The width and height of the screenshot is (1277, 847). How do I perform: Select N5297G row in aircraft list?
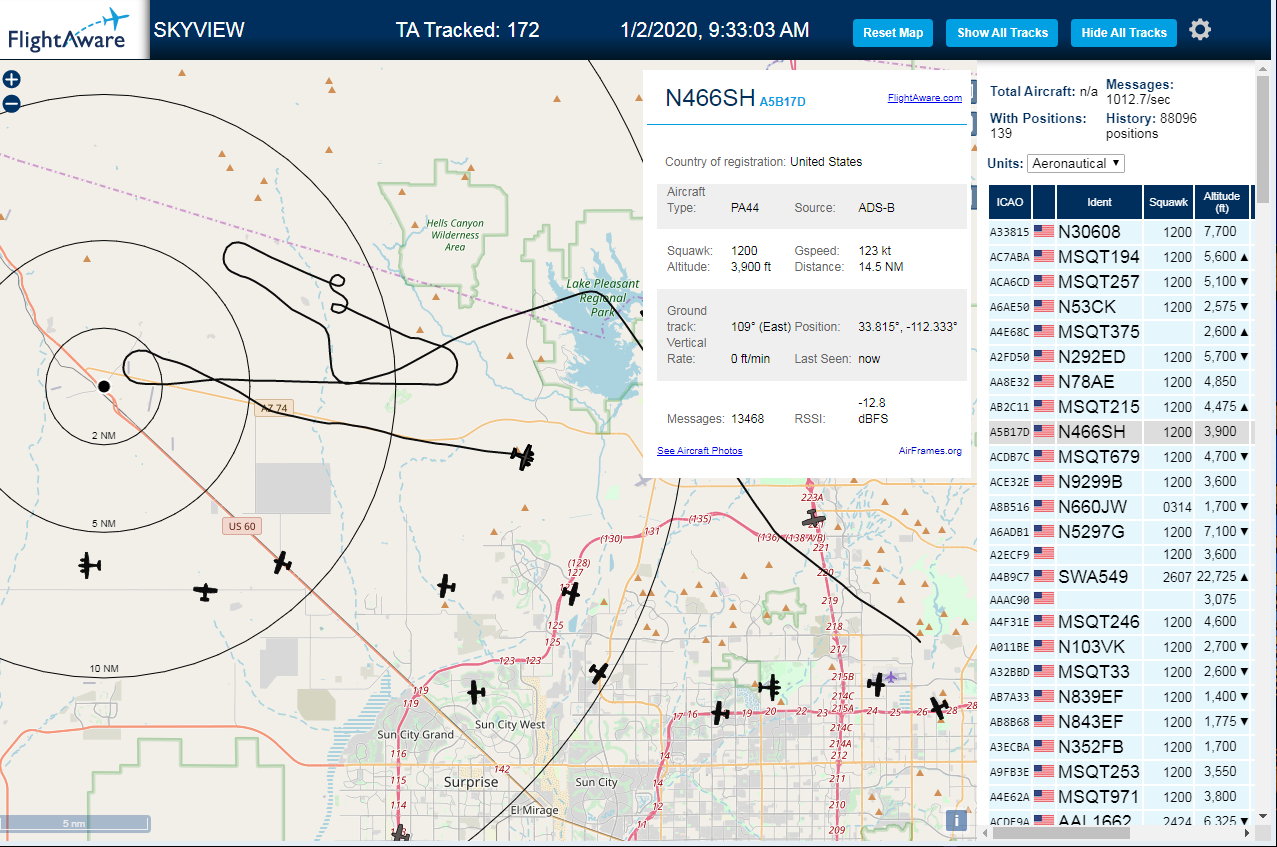[x=1121, y=532]
